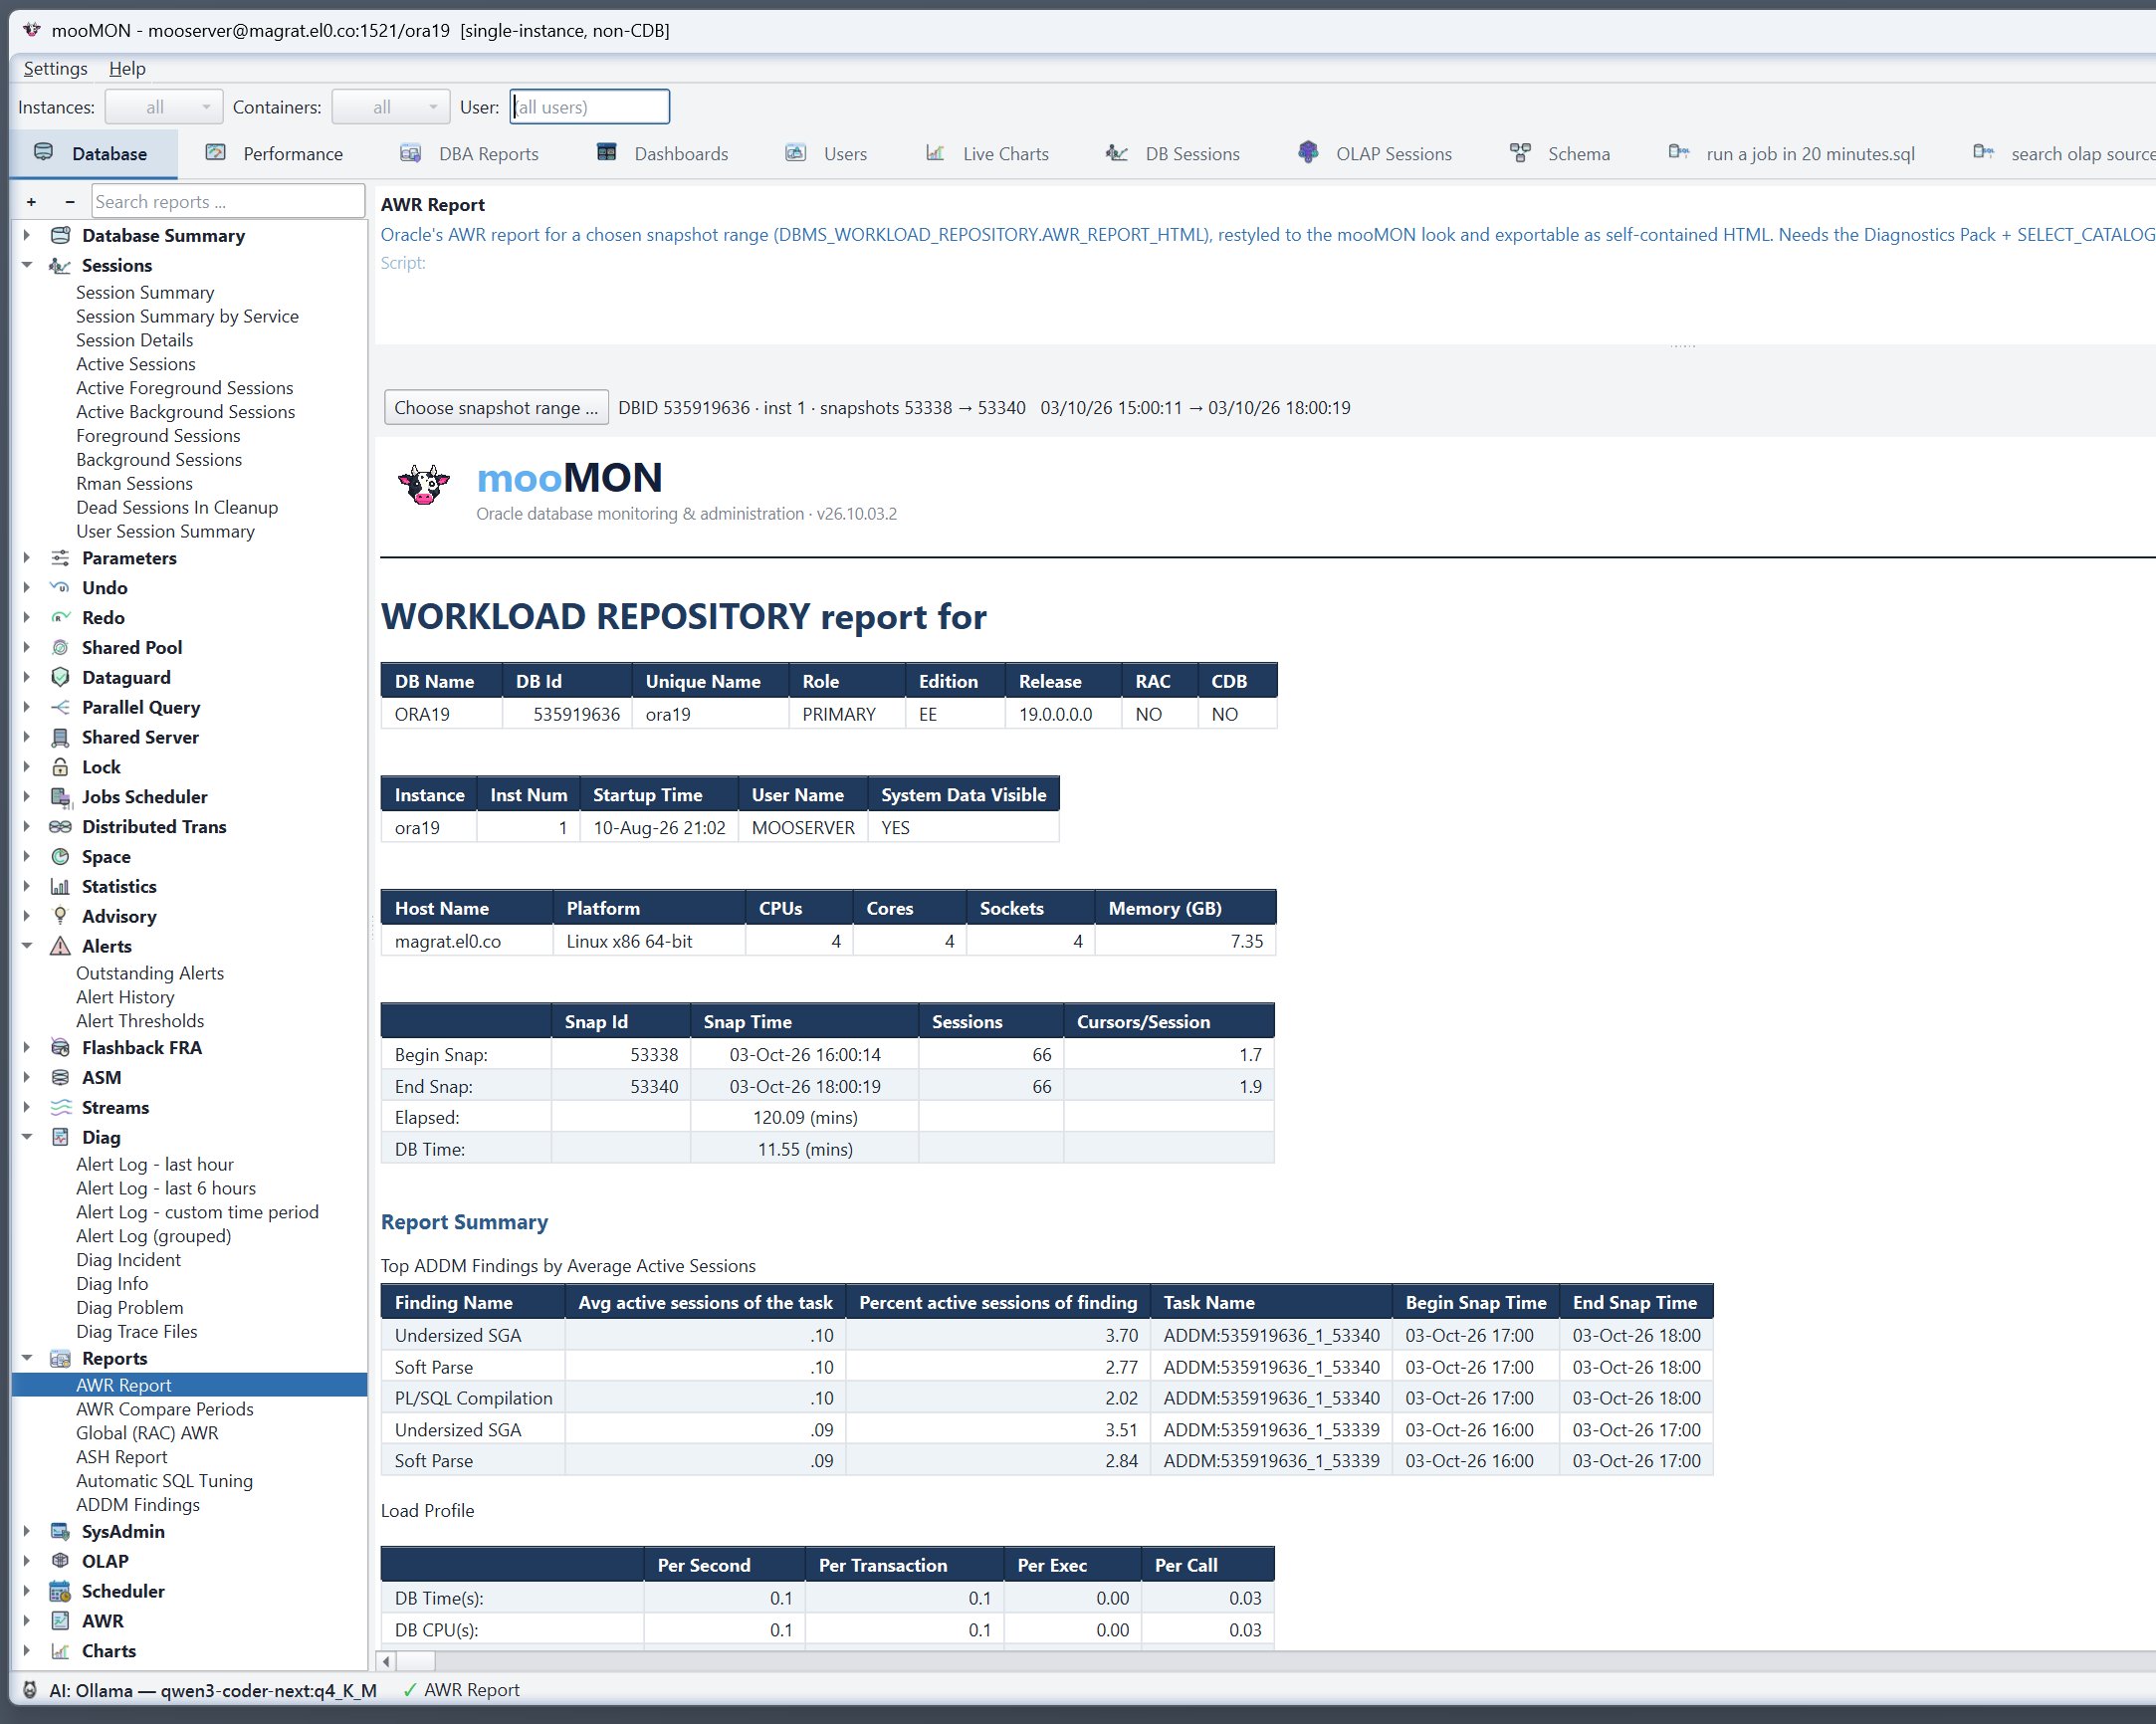Expand the Redo tree node

[27, 618]
